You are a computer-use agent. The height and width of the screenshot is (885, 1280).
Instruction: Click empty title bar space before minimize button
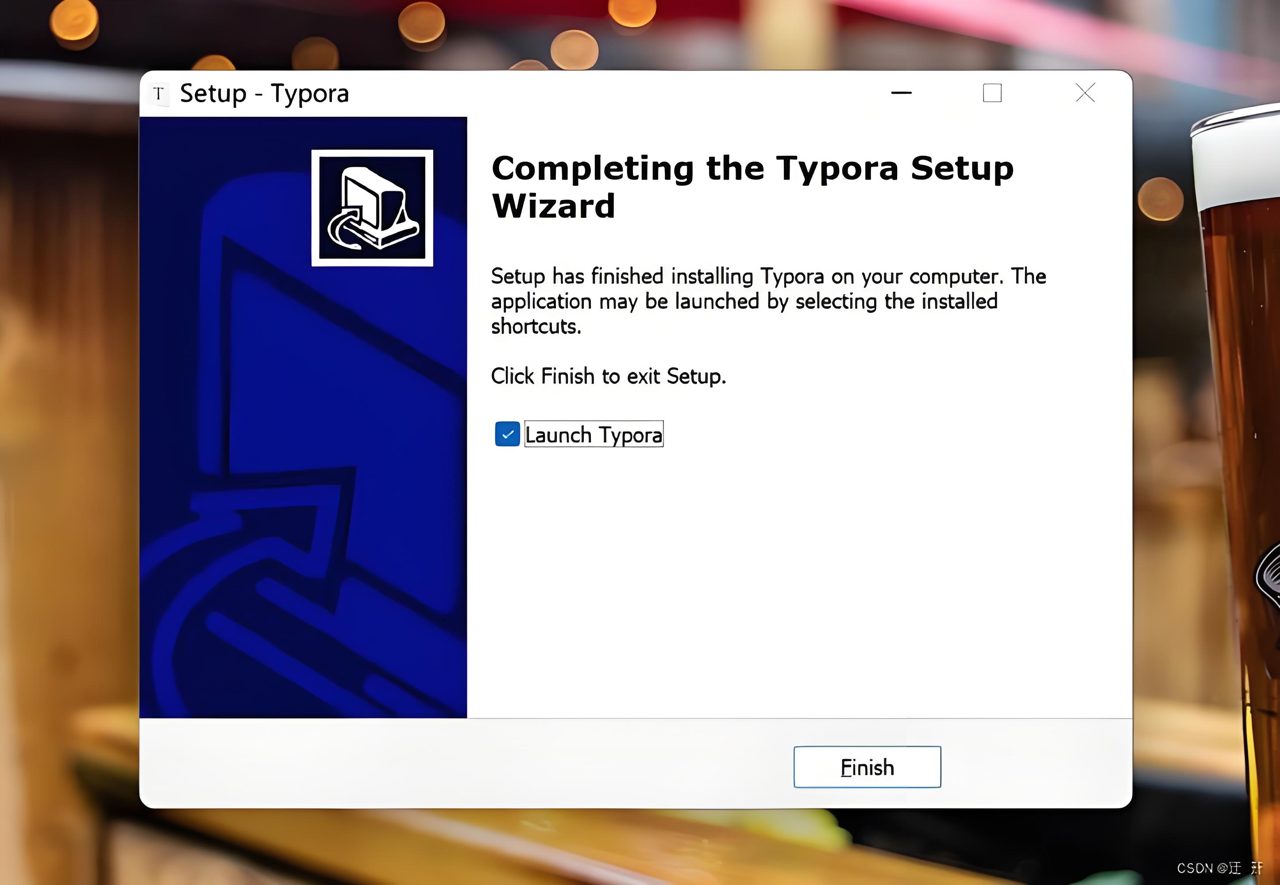click(610, 93)
